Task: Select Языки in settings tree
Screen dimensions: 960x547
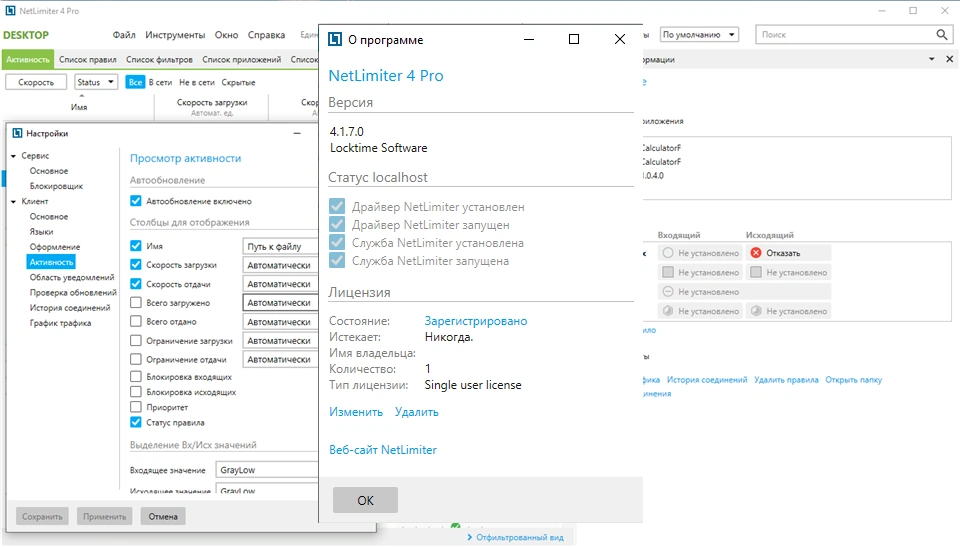Action: coord(42,232)
